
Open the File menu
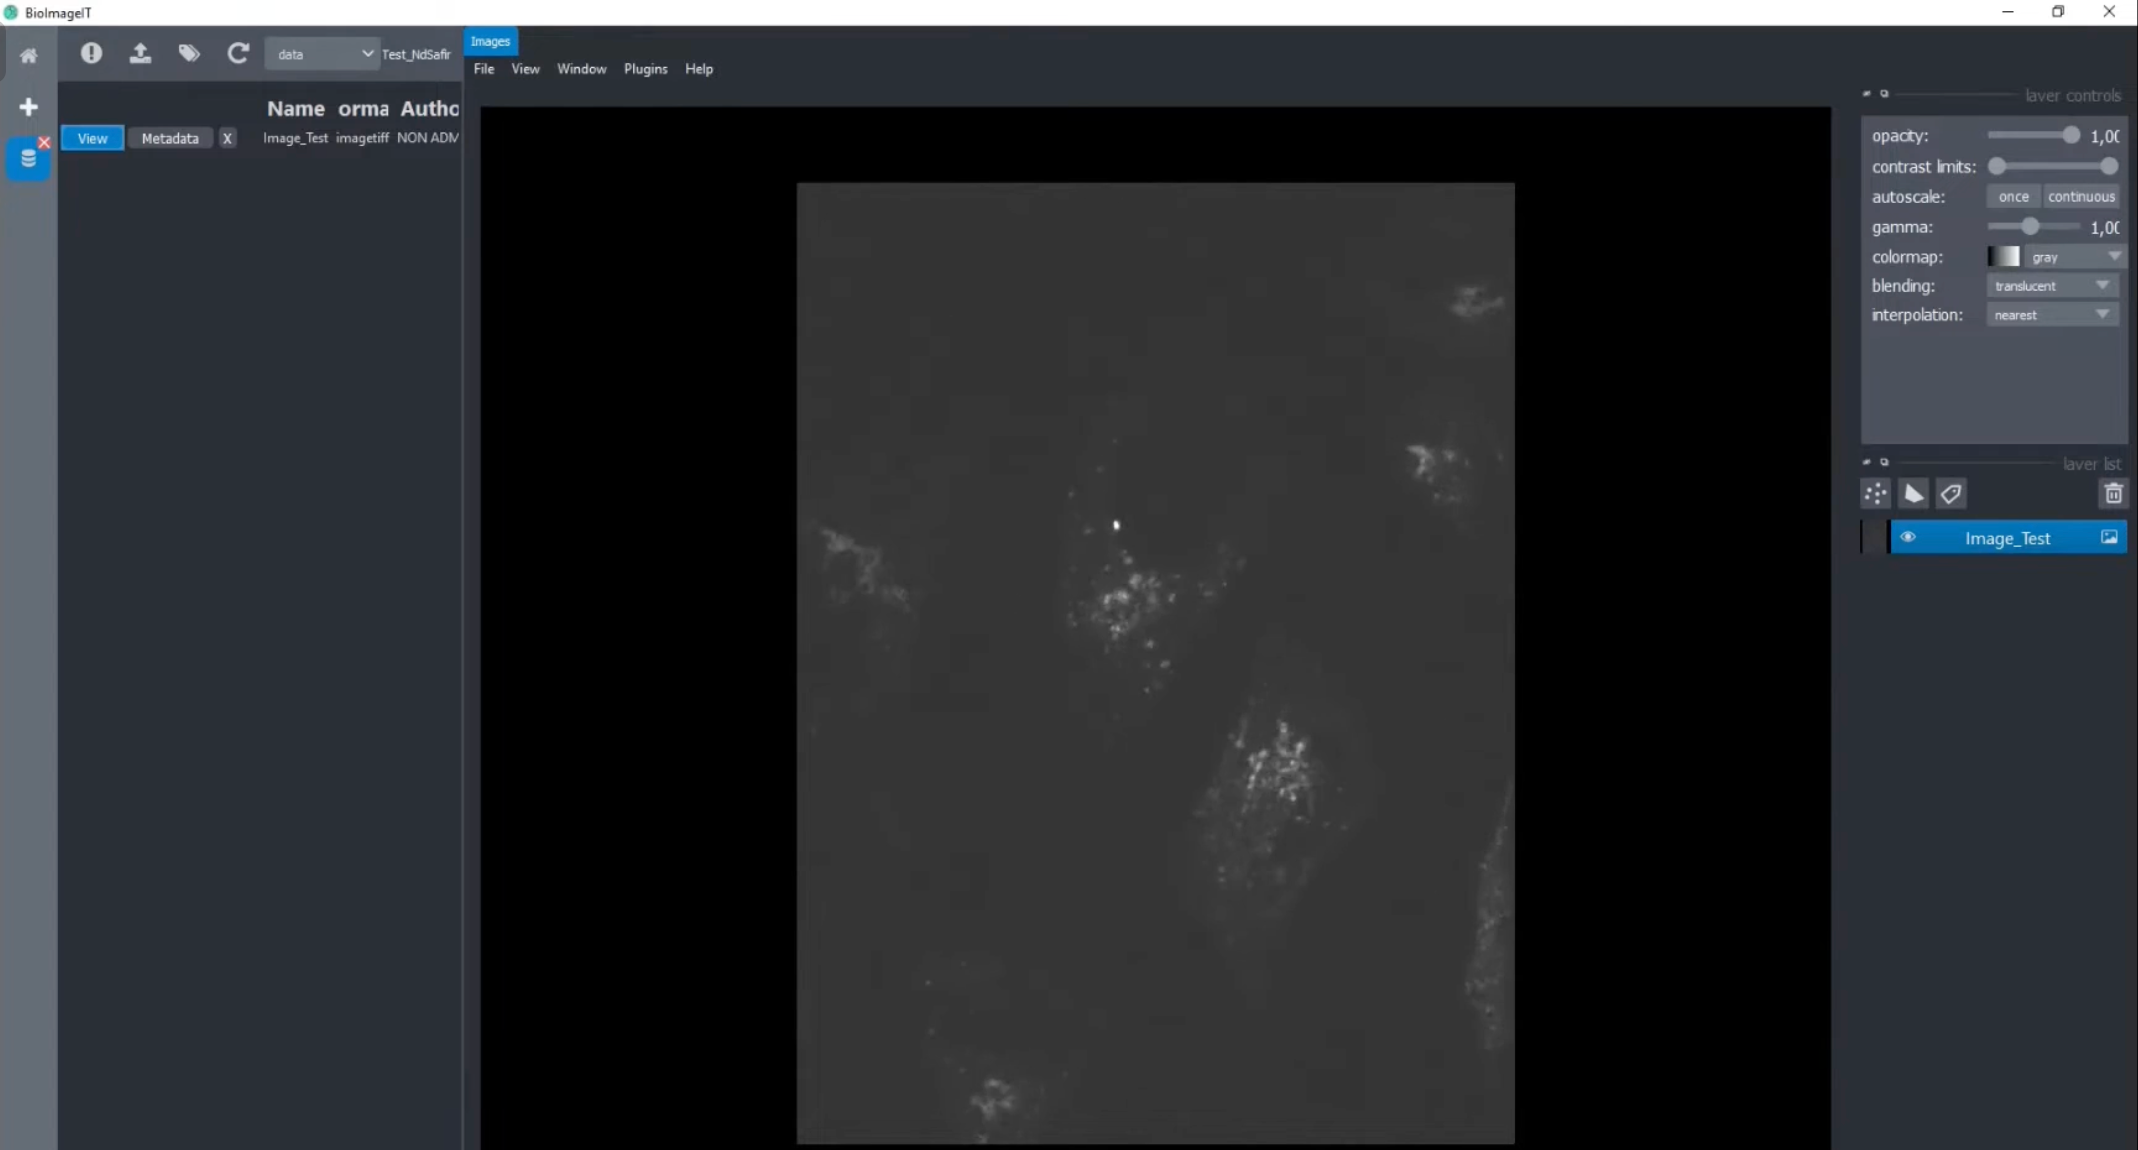484,69
